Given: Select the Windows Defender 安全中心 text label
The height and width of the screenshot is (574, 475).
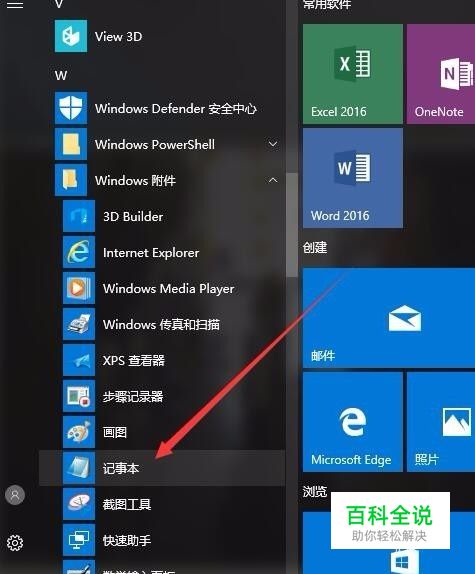Looking at the screenshot, I should (176, 108).
